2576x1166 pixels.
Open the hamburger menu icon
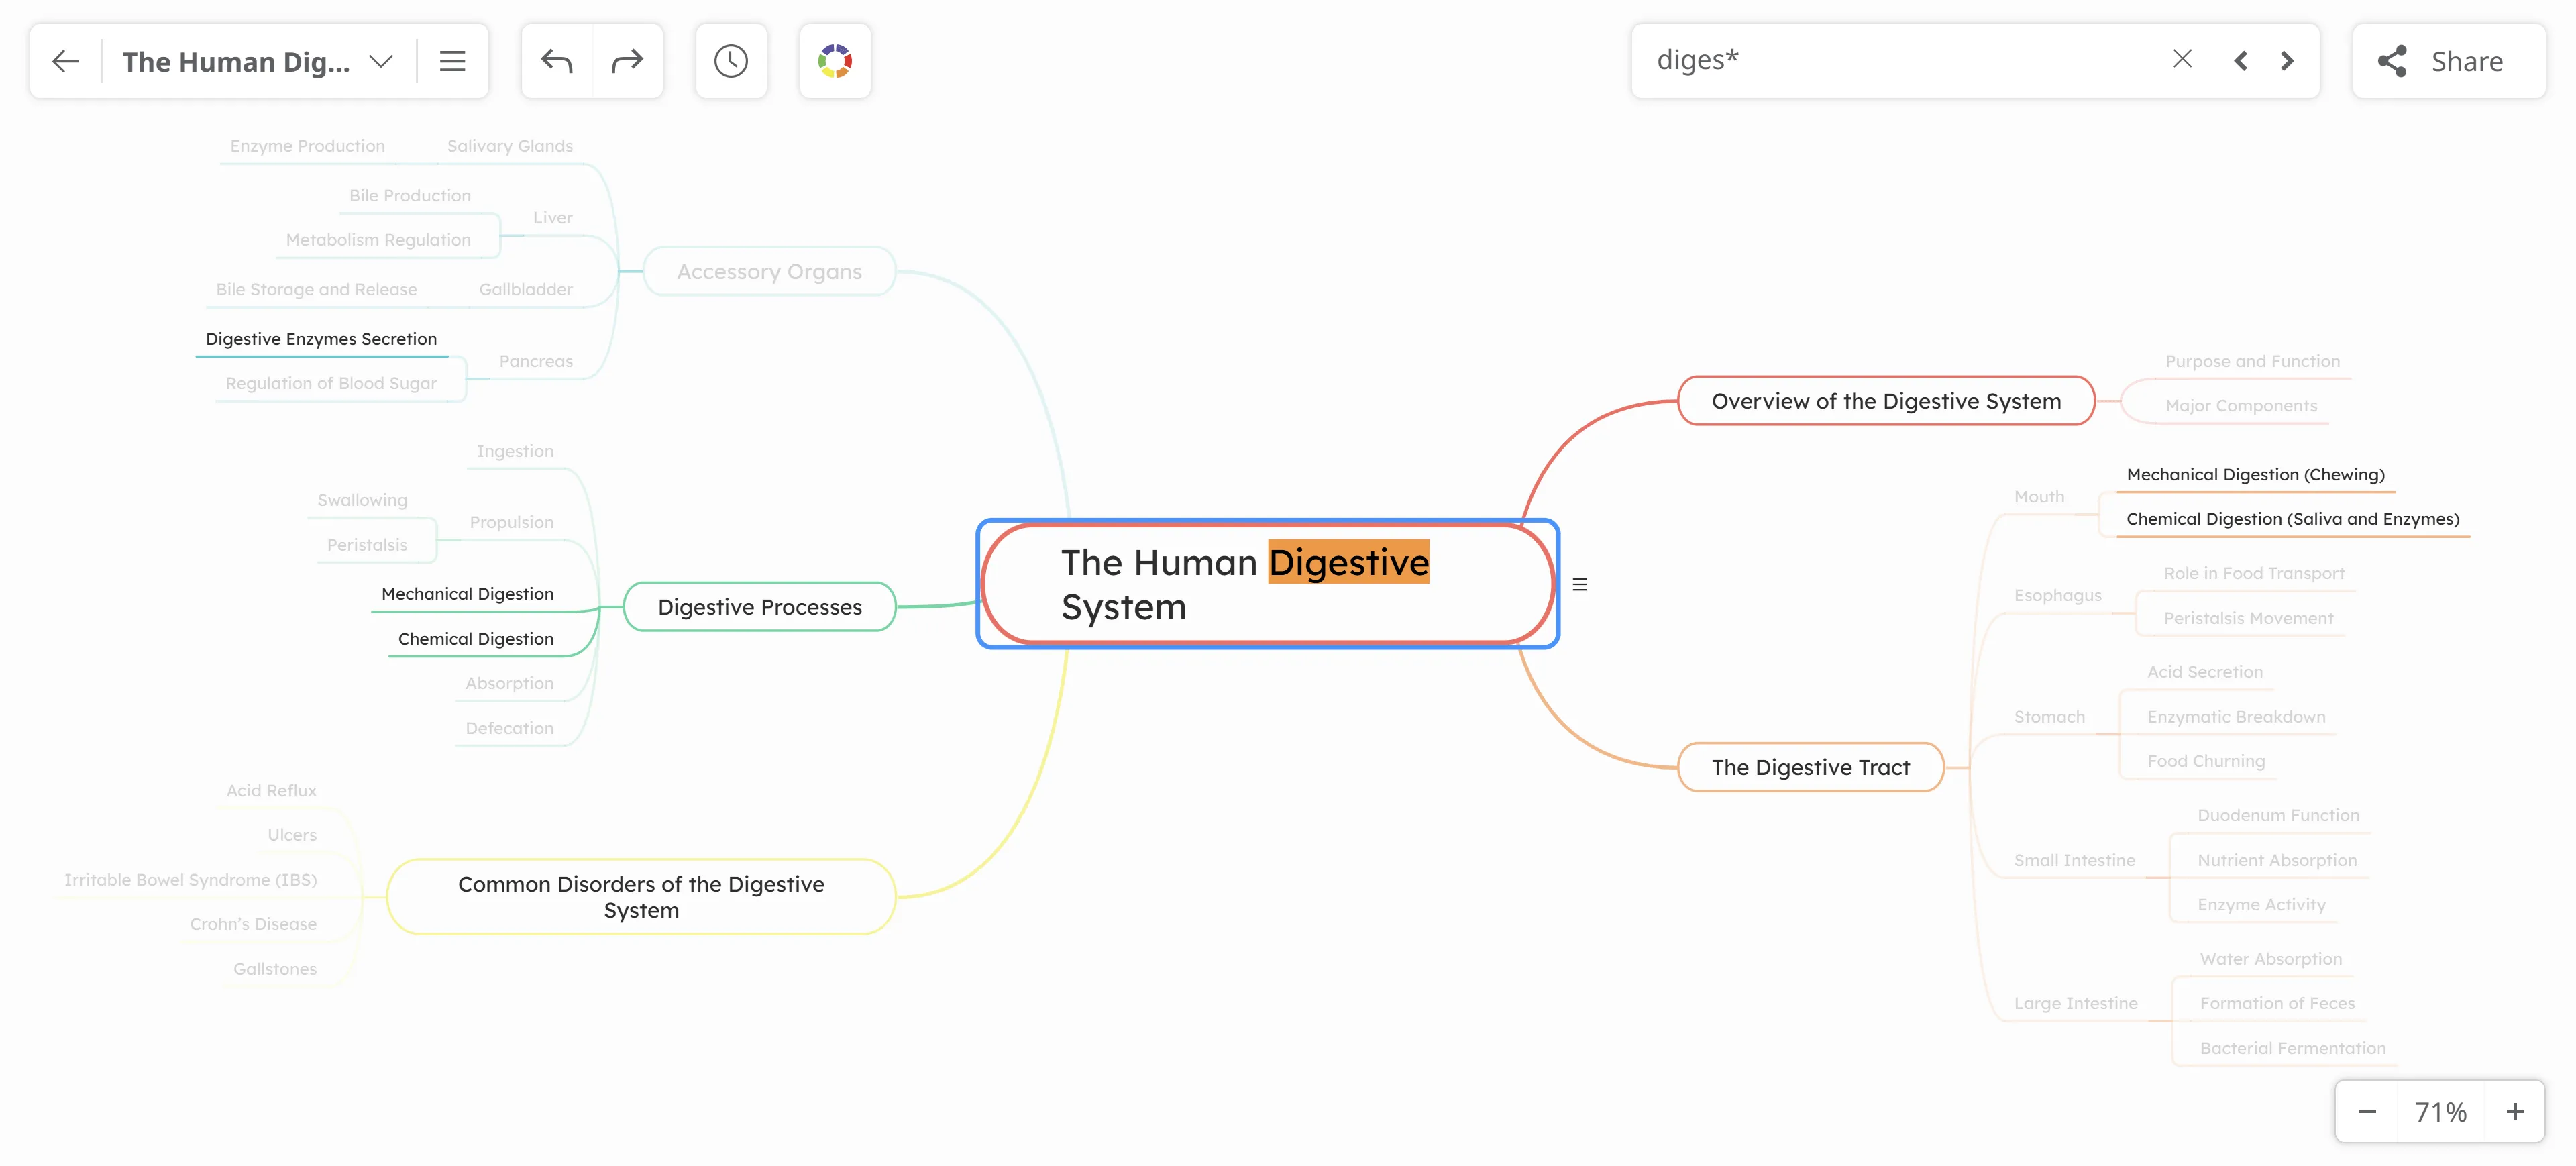point(452,62)
